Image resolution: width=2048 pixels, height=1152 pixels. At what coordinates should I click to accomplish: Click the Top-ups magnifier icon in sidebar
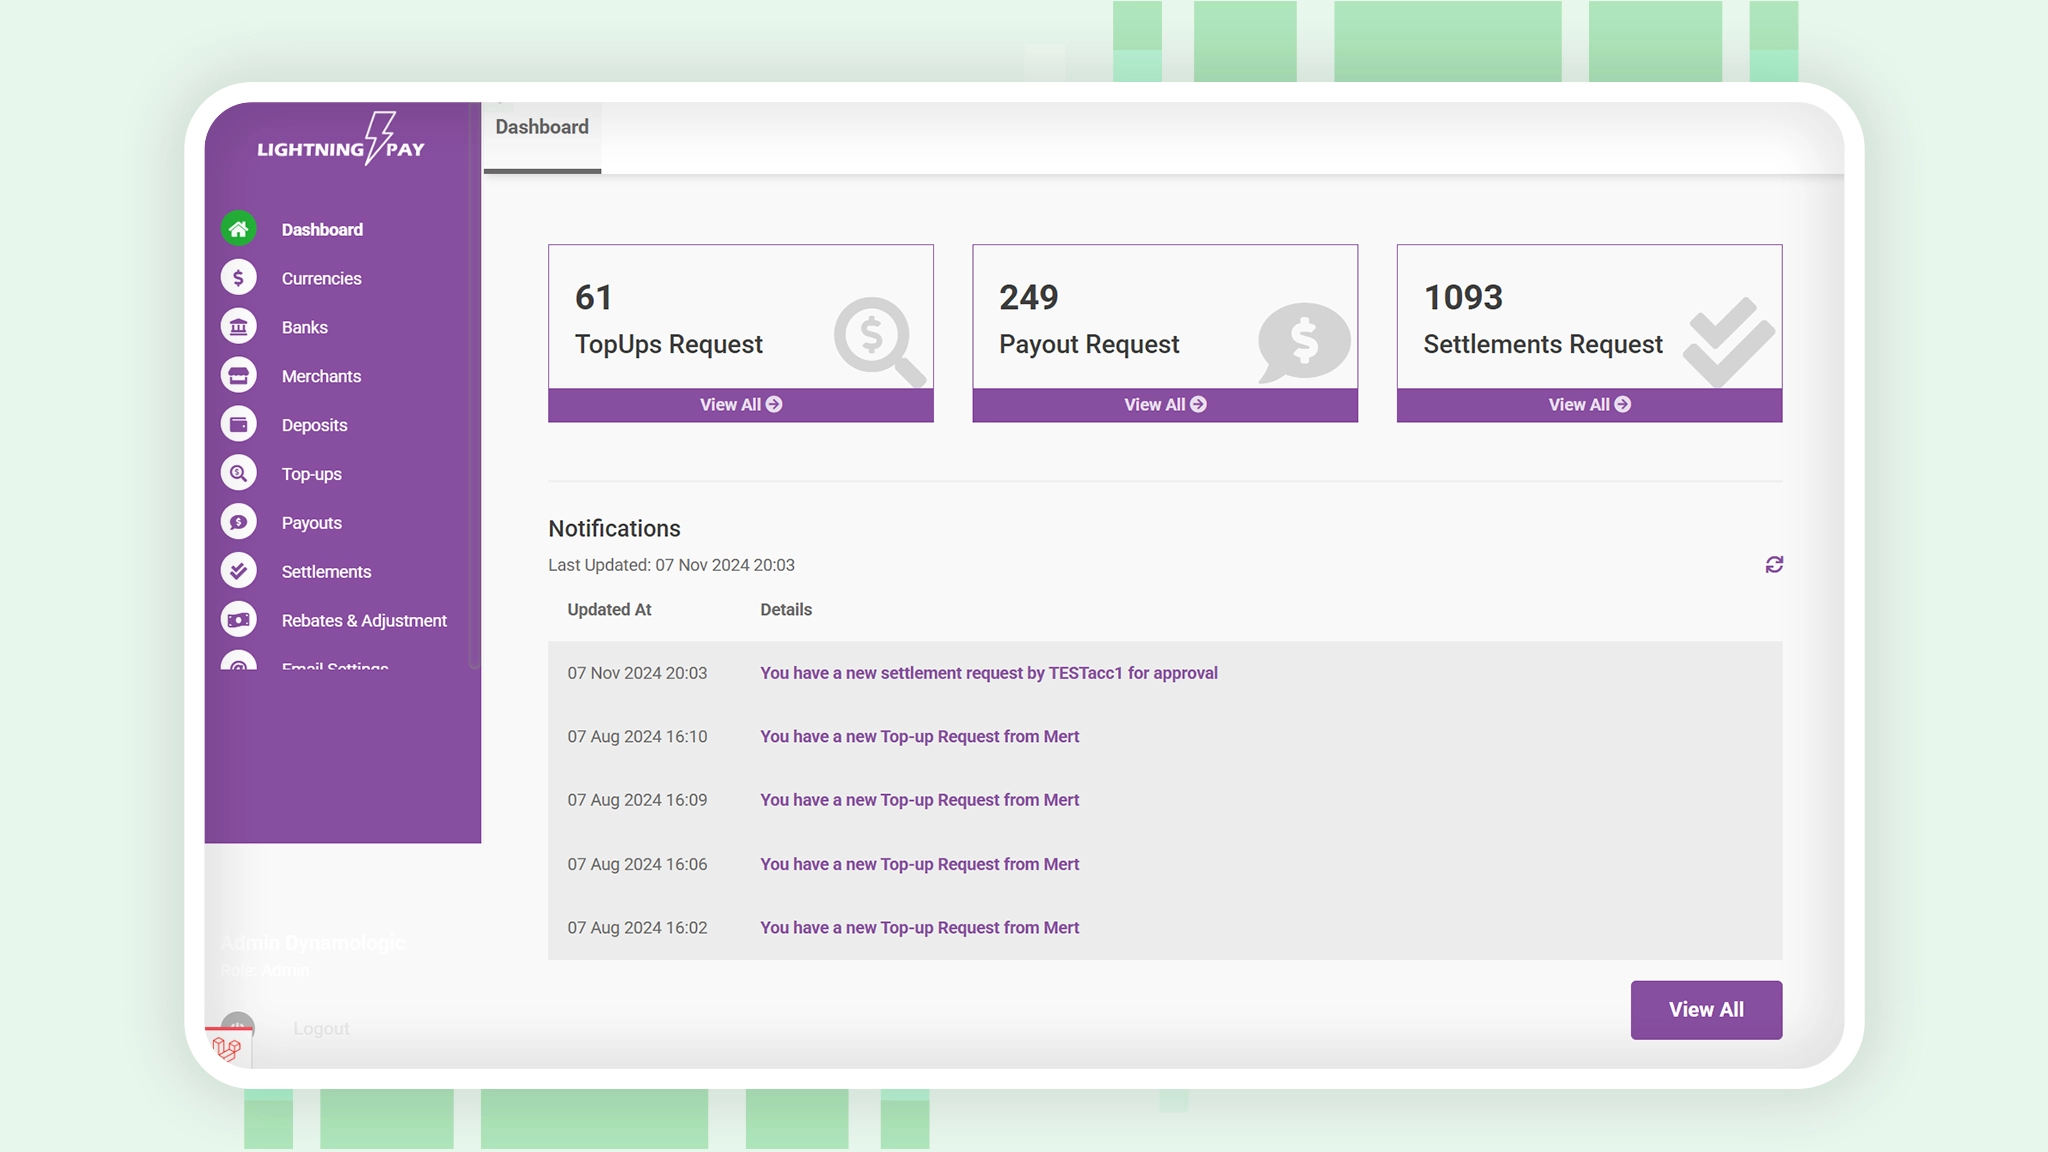[x=238, y=474]
